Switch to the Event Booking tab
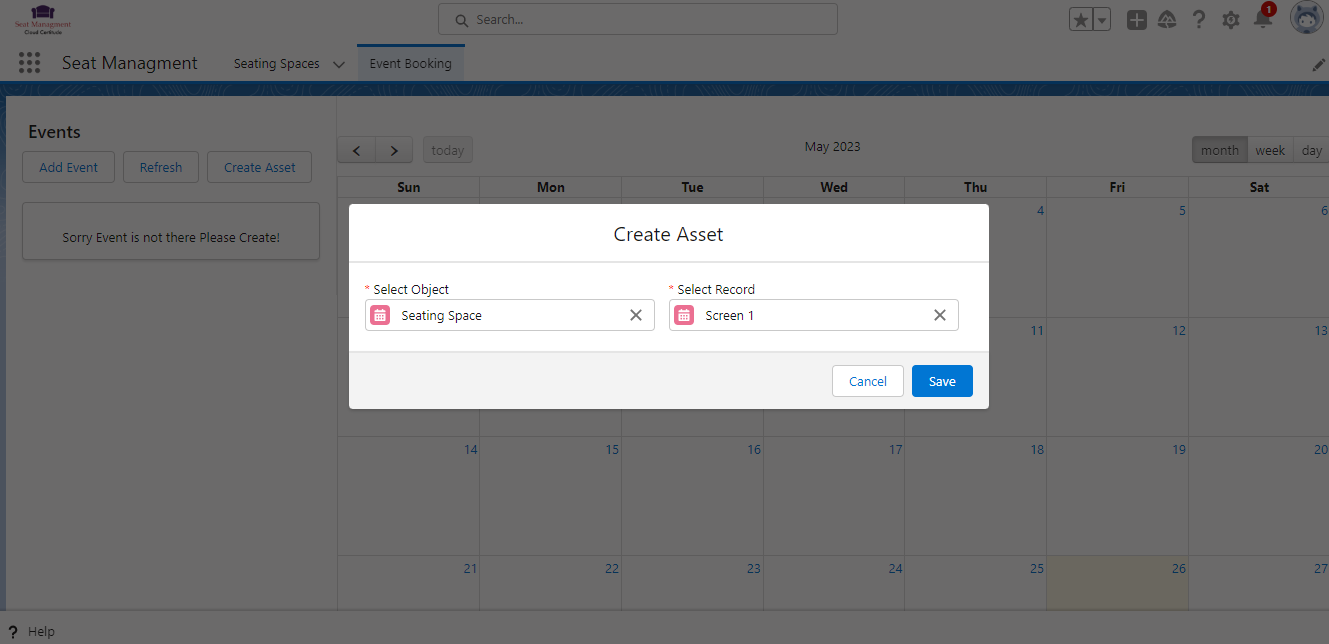 [x=410, y=63]
